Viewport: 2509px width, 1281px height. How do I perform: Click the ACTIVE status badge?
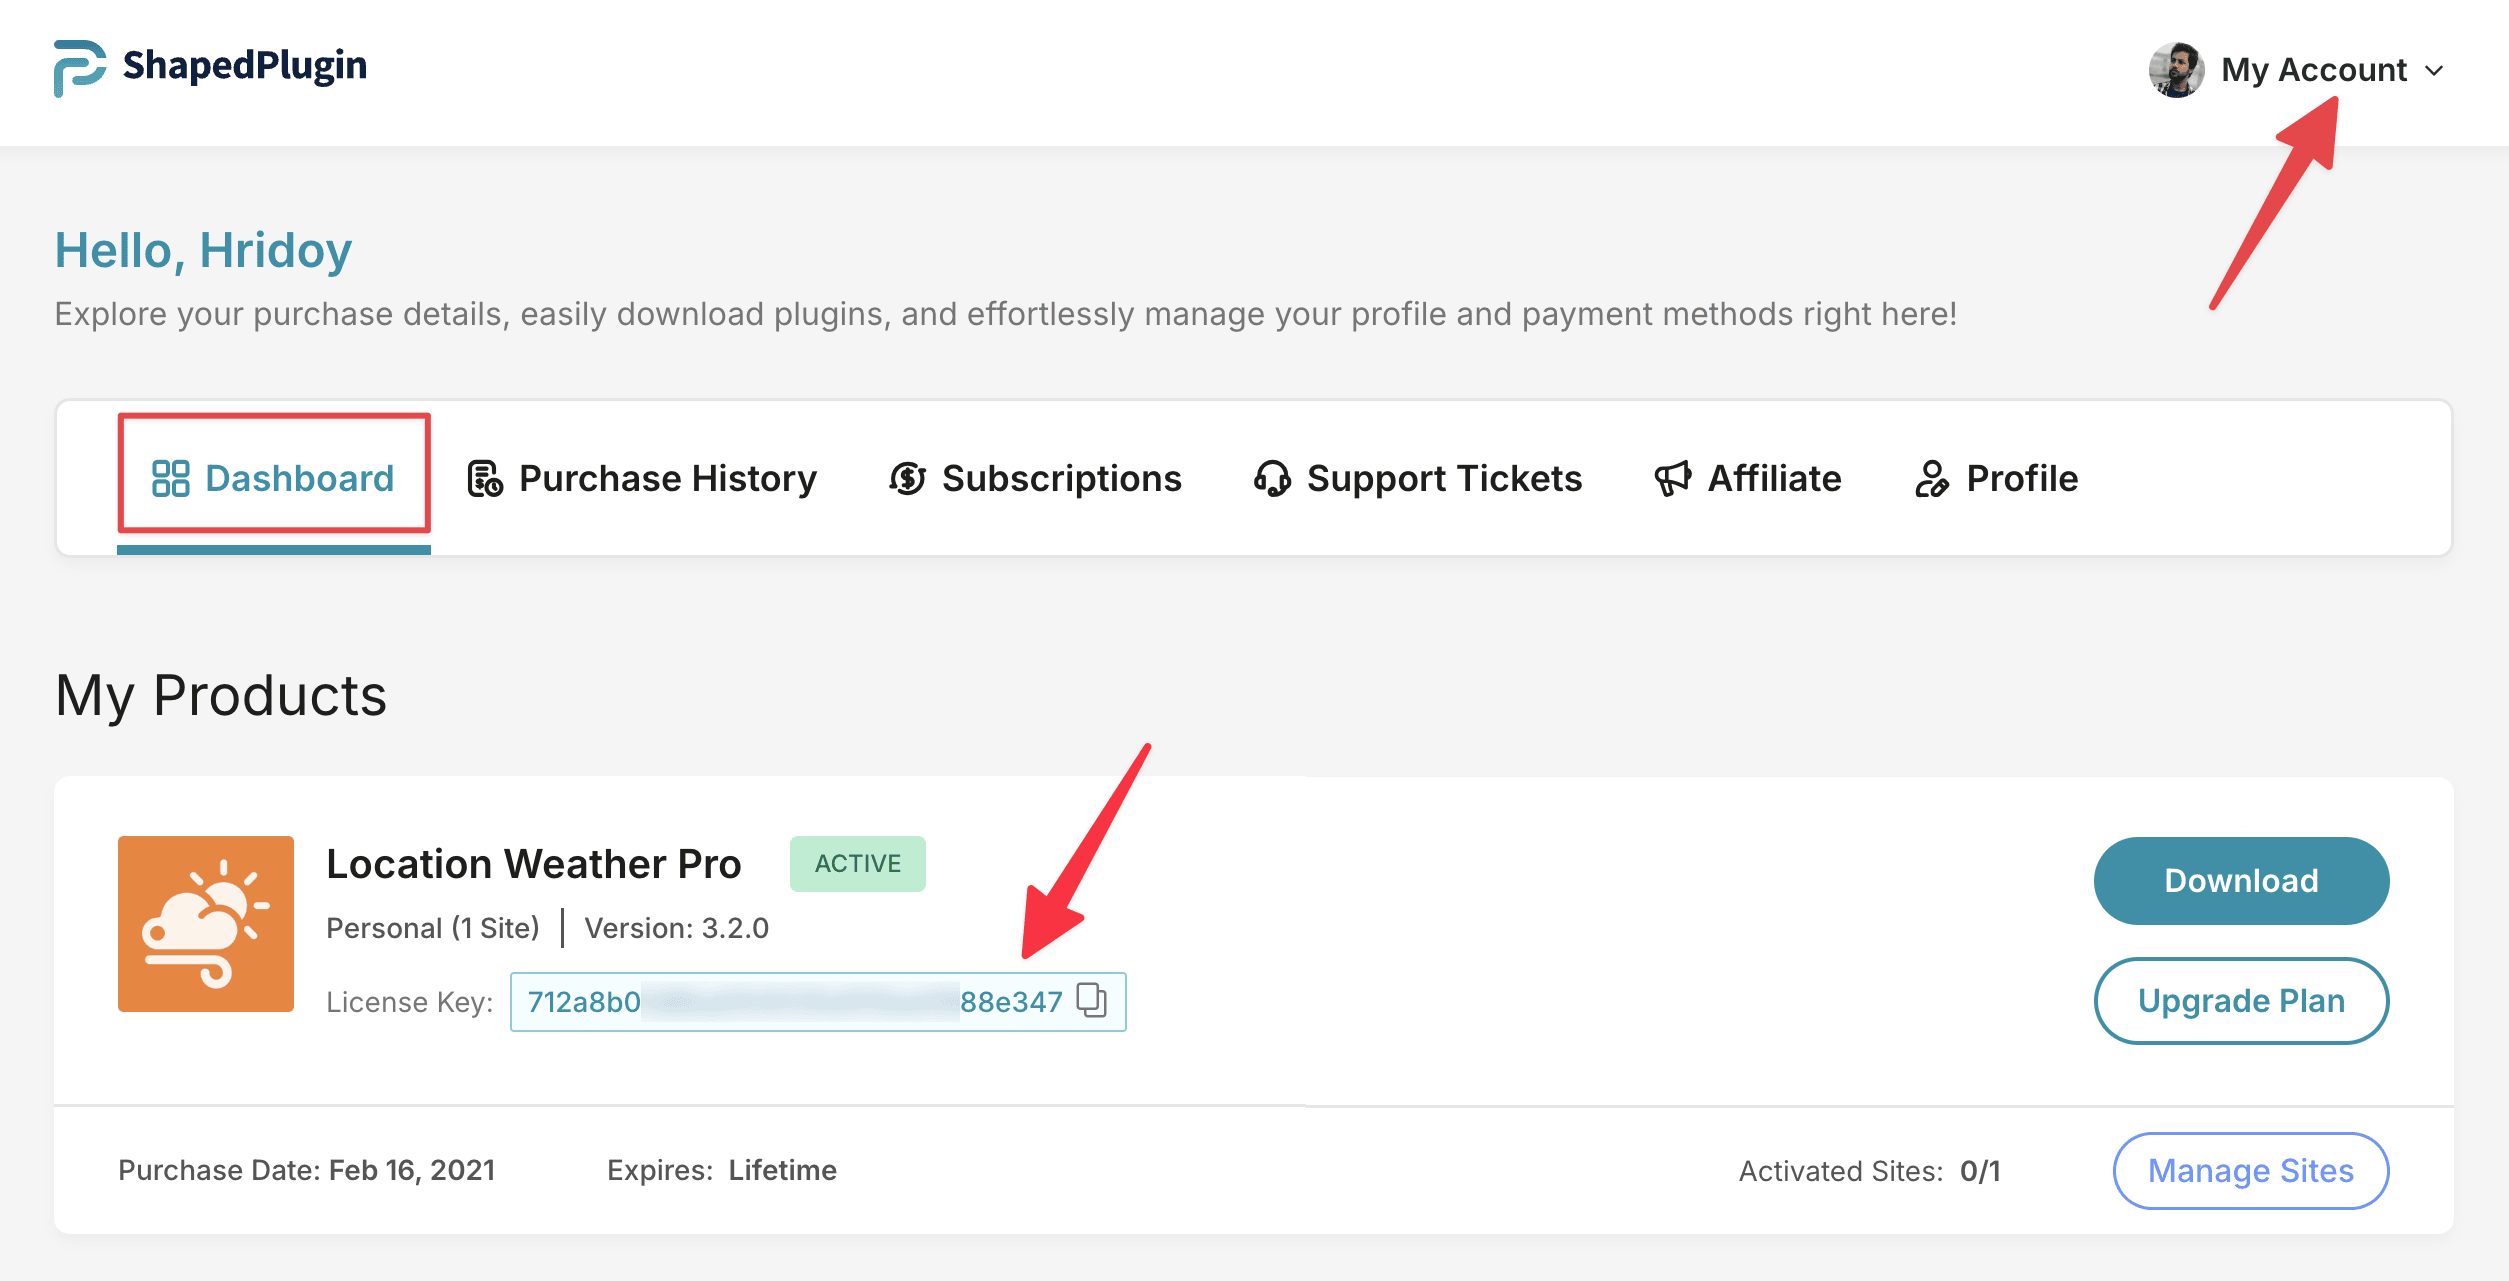pyautogui.click(x=858, y=863)
